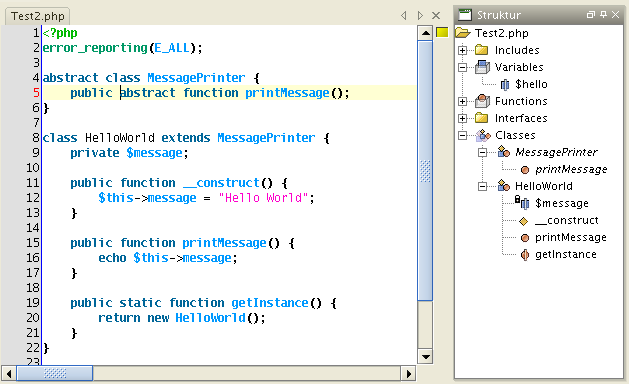The height and width of the screenshot is (384, 629).
Task: Click the HelloWorld class icon
Action: tap(504, 186)
